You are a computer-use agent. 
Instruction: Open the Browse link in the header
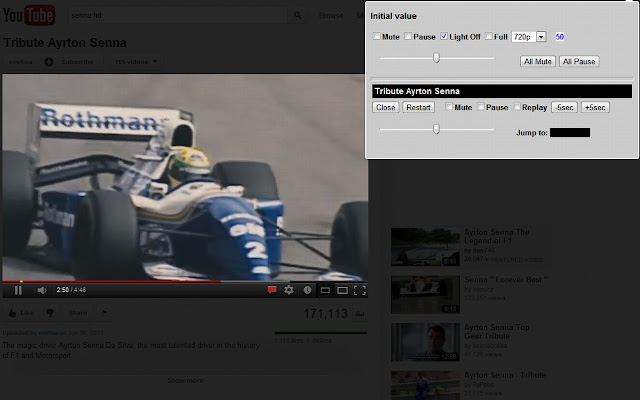coord(331,16)
